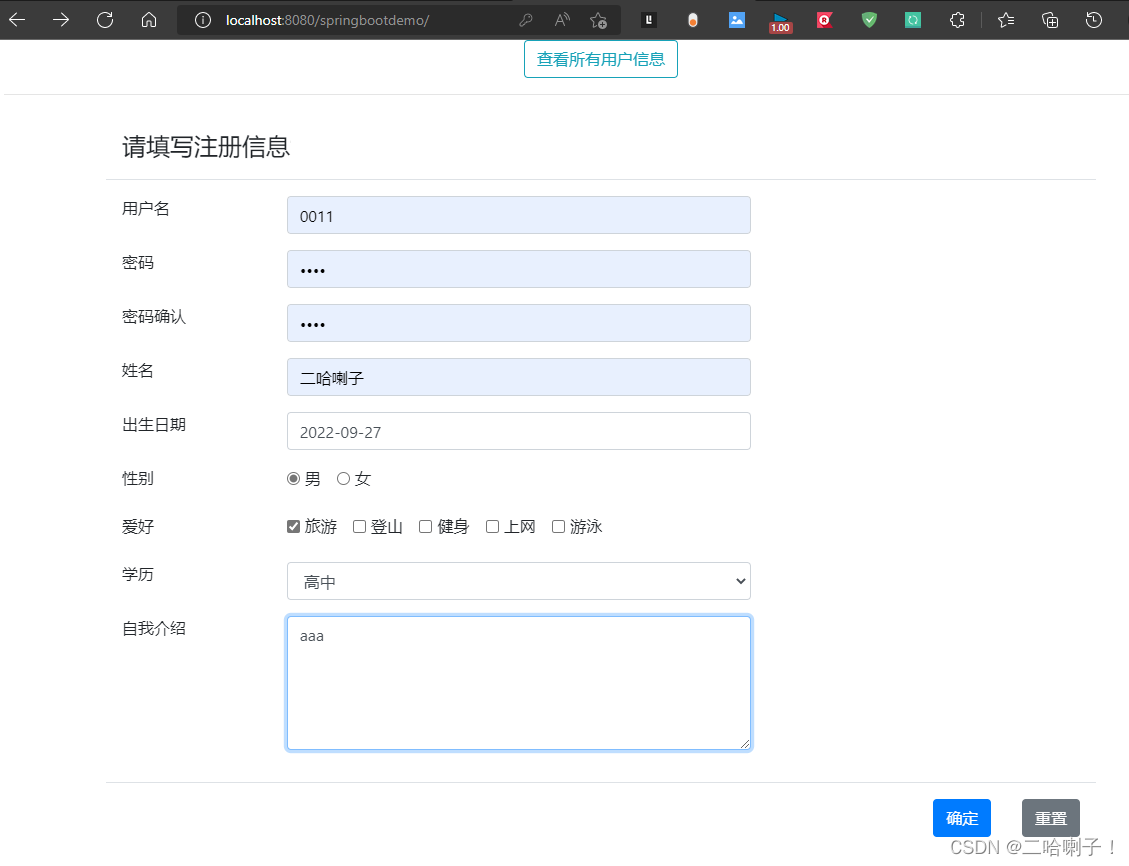Start Read Aloud from the address bar
Screen dimensions: 1129x866
561,19
